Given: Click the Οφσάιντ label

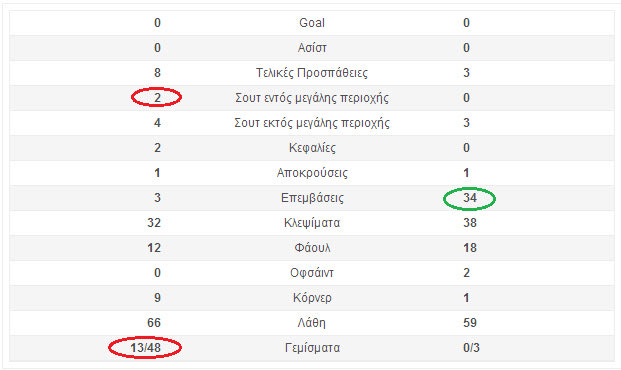Looking at the screenshot, I should click(x=312, y=273).
